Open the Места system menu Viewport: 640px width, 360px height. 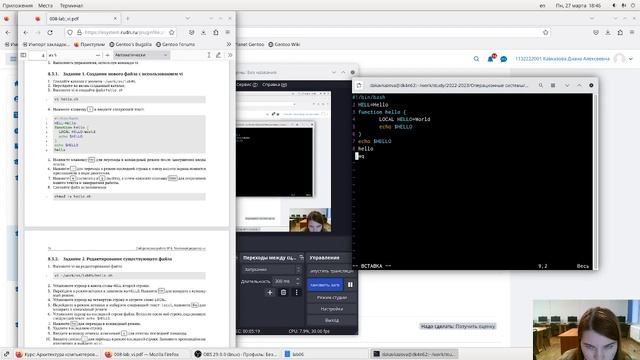tap(45, 5)
